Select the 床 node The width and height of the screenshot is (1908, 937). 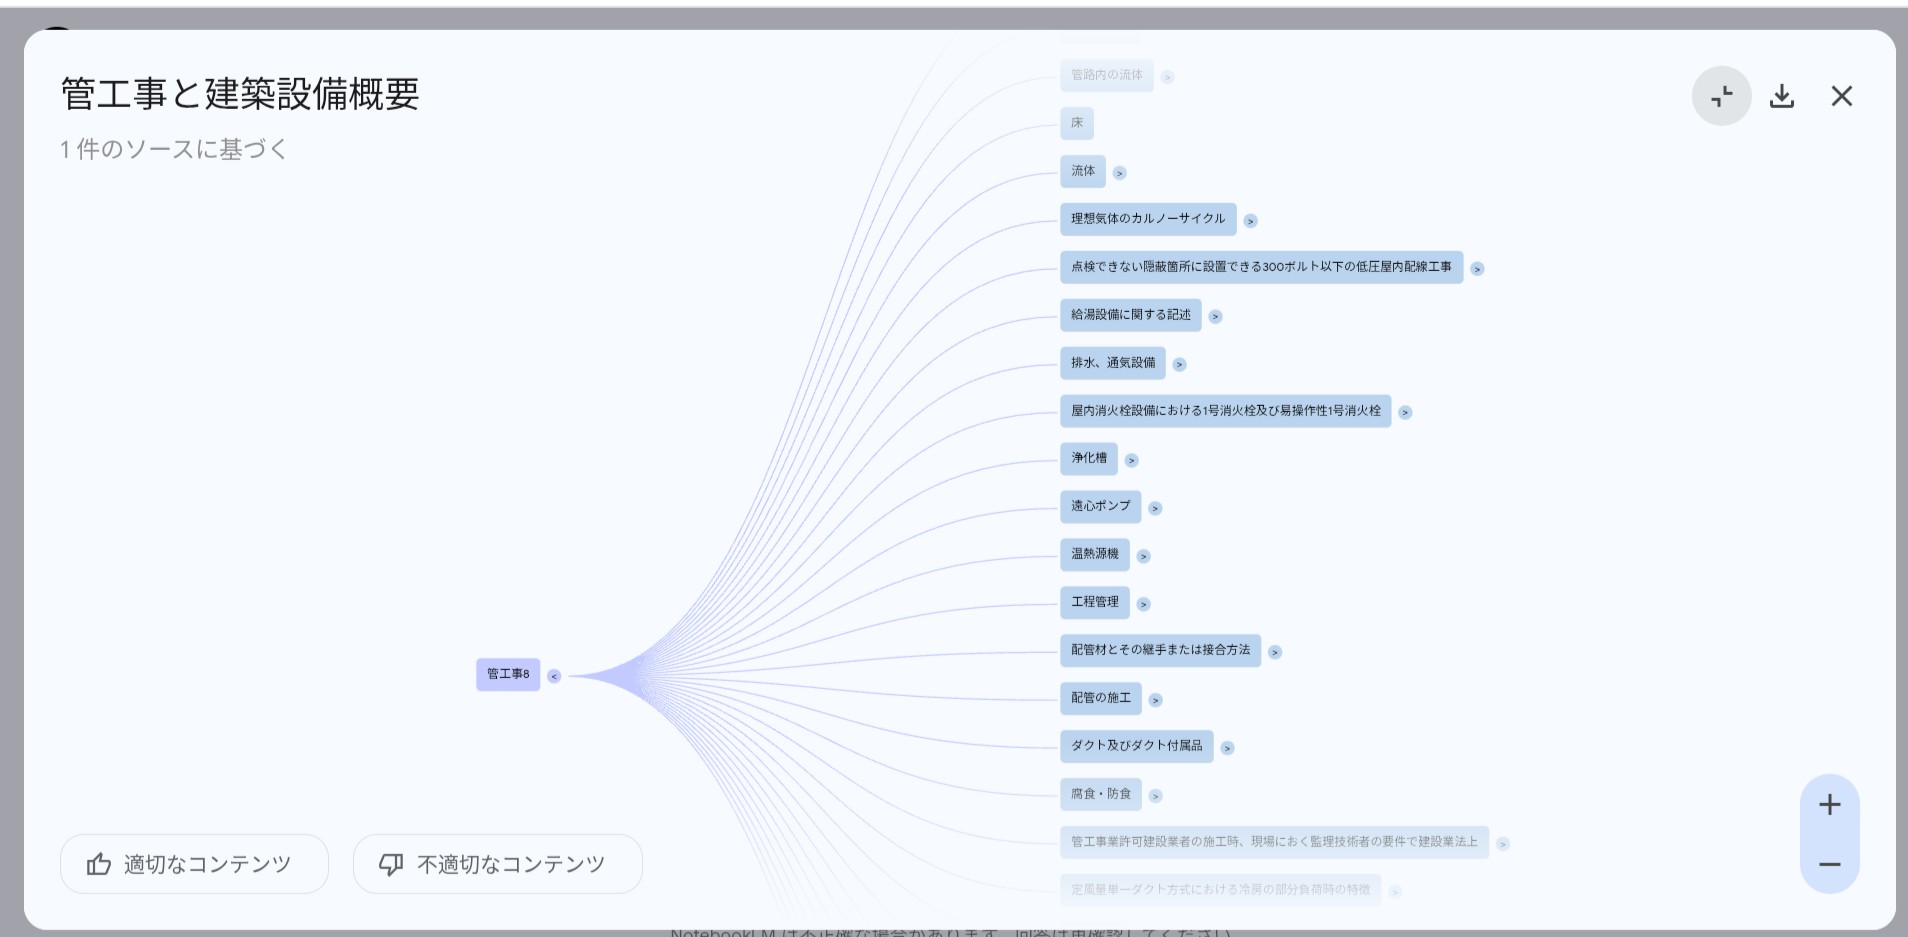[x=1077, y=123]
